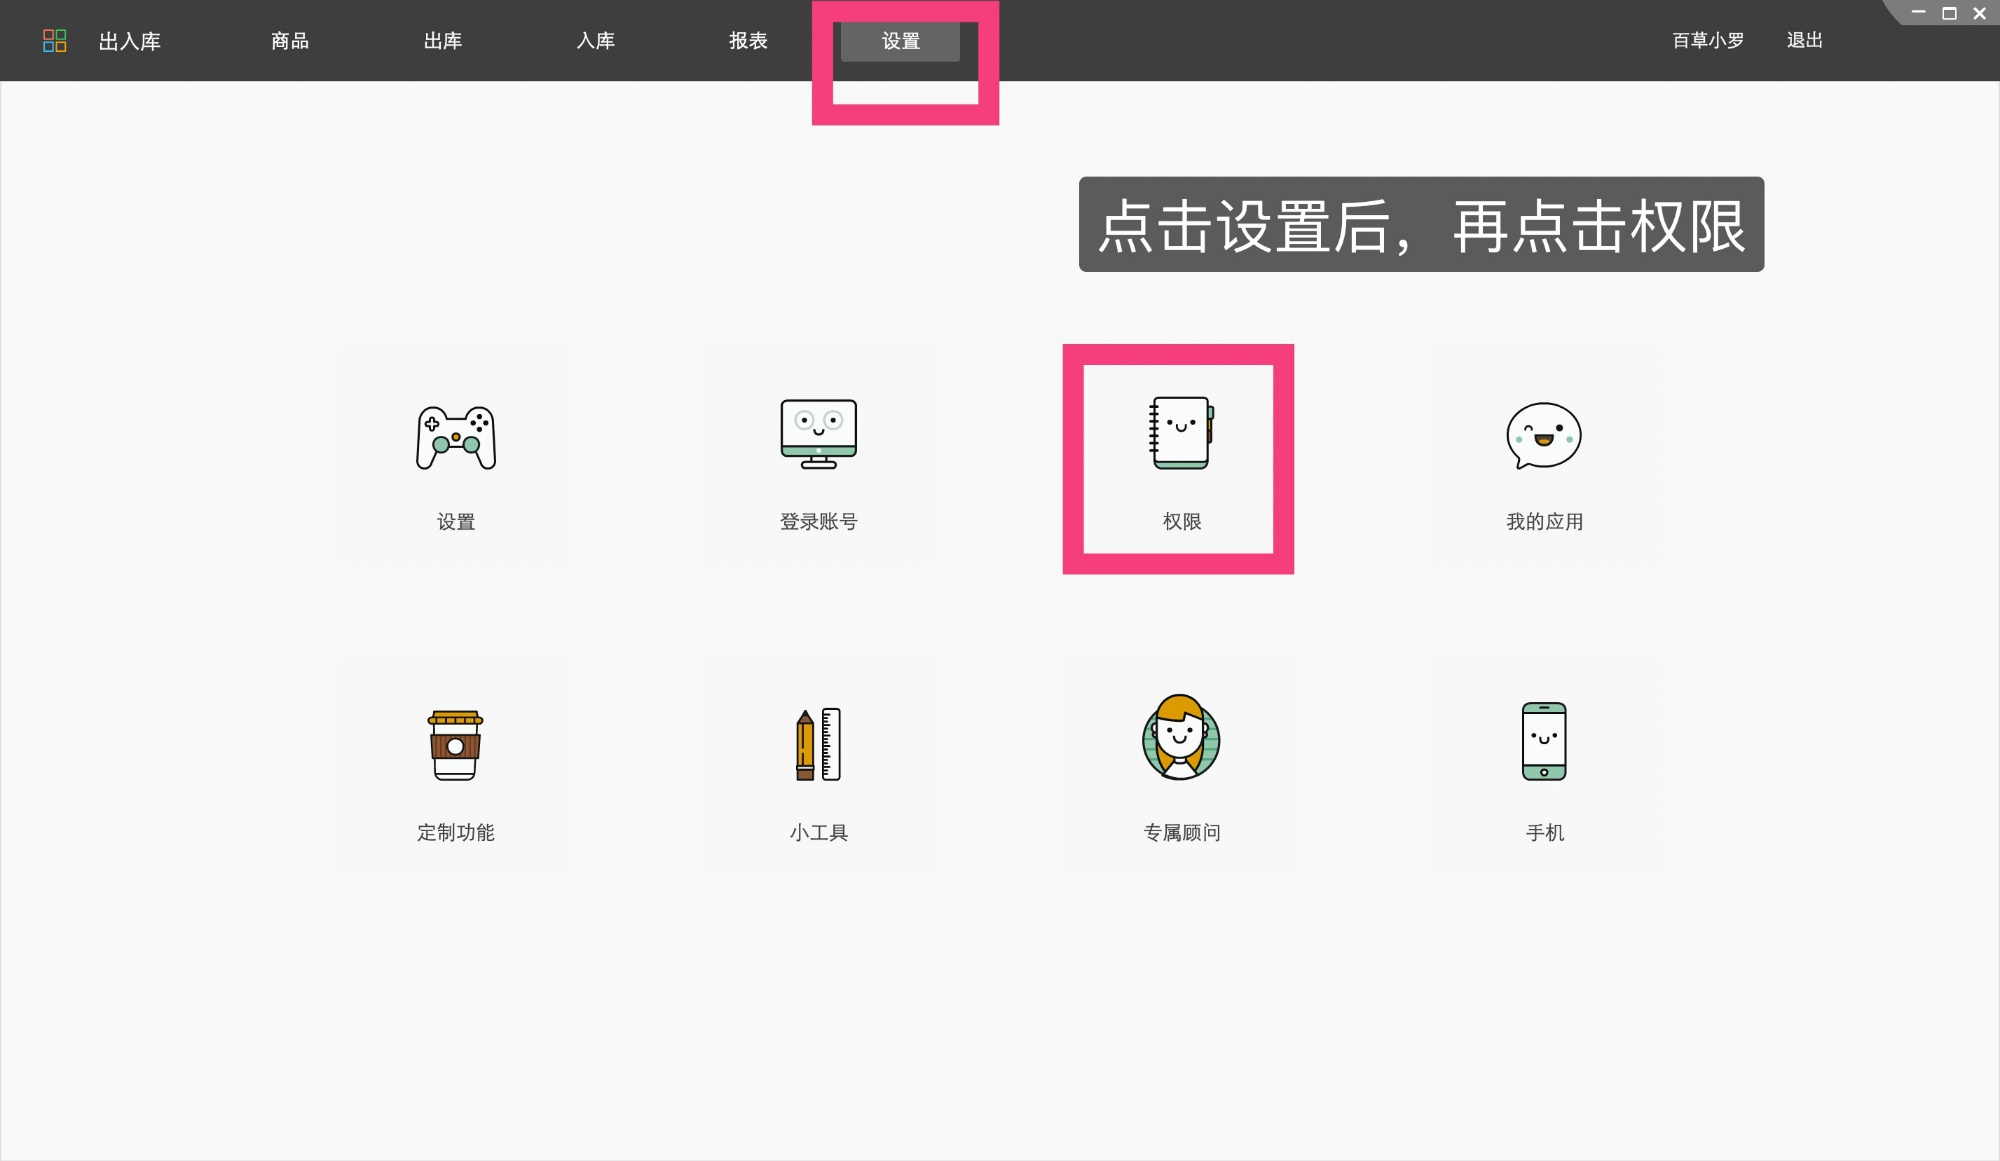Open the 权限 tile label
The width and height of the screenshot is (2000, 1161).
coord(1182,521)
